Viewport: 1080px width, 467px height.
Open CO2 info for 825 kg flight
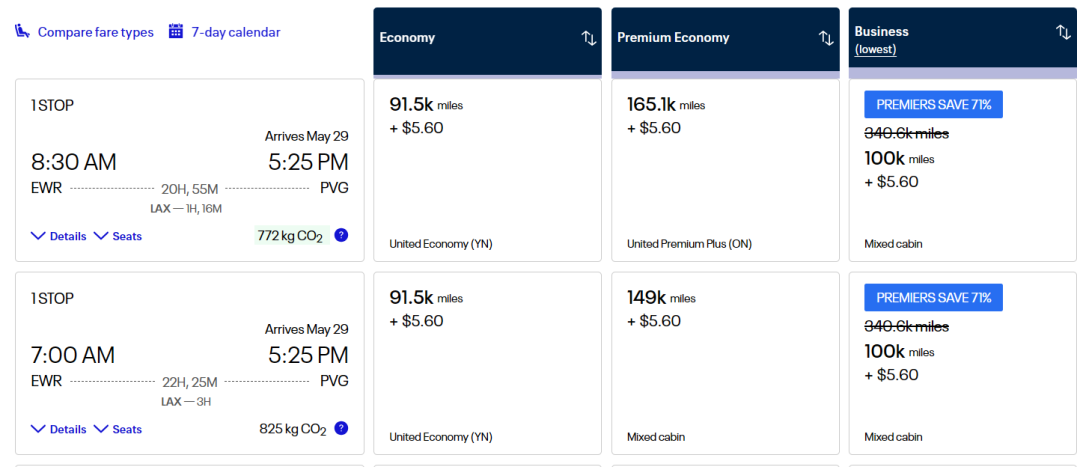coord(341,429)
